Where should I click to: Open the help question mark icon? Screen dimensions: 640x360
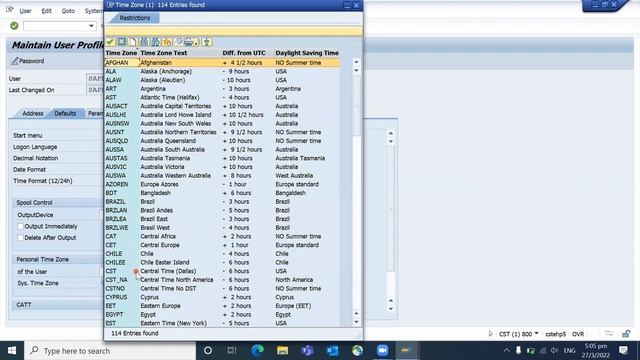pyautogui.click(x=178, y=42)
